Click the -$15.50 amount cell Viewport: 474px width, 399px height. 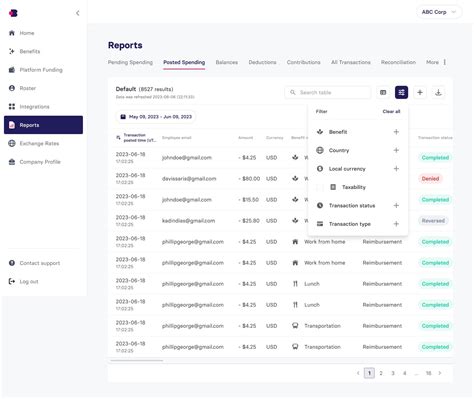[x=249, y=200]
